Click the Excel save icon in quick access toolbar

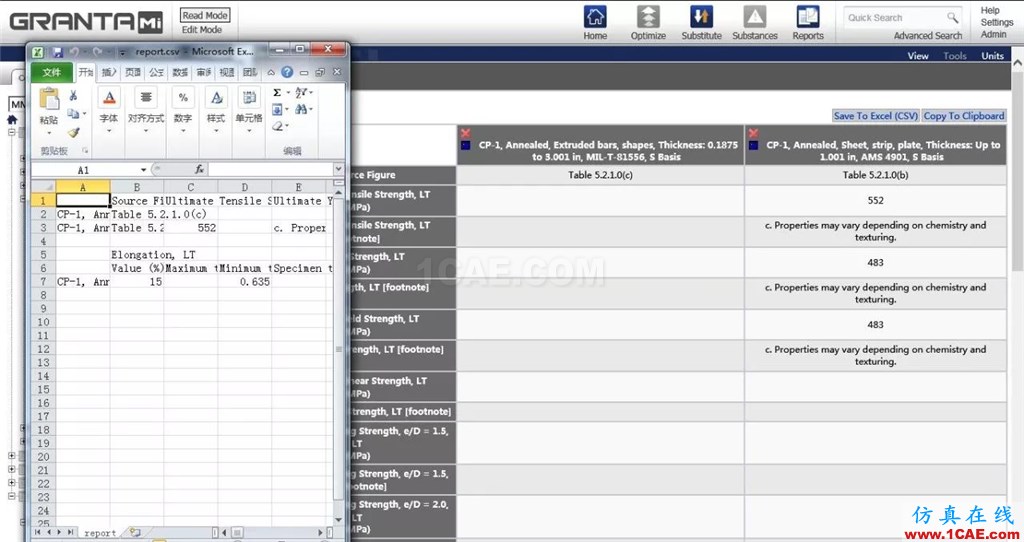coord(57,52)
